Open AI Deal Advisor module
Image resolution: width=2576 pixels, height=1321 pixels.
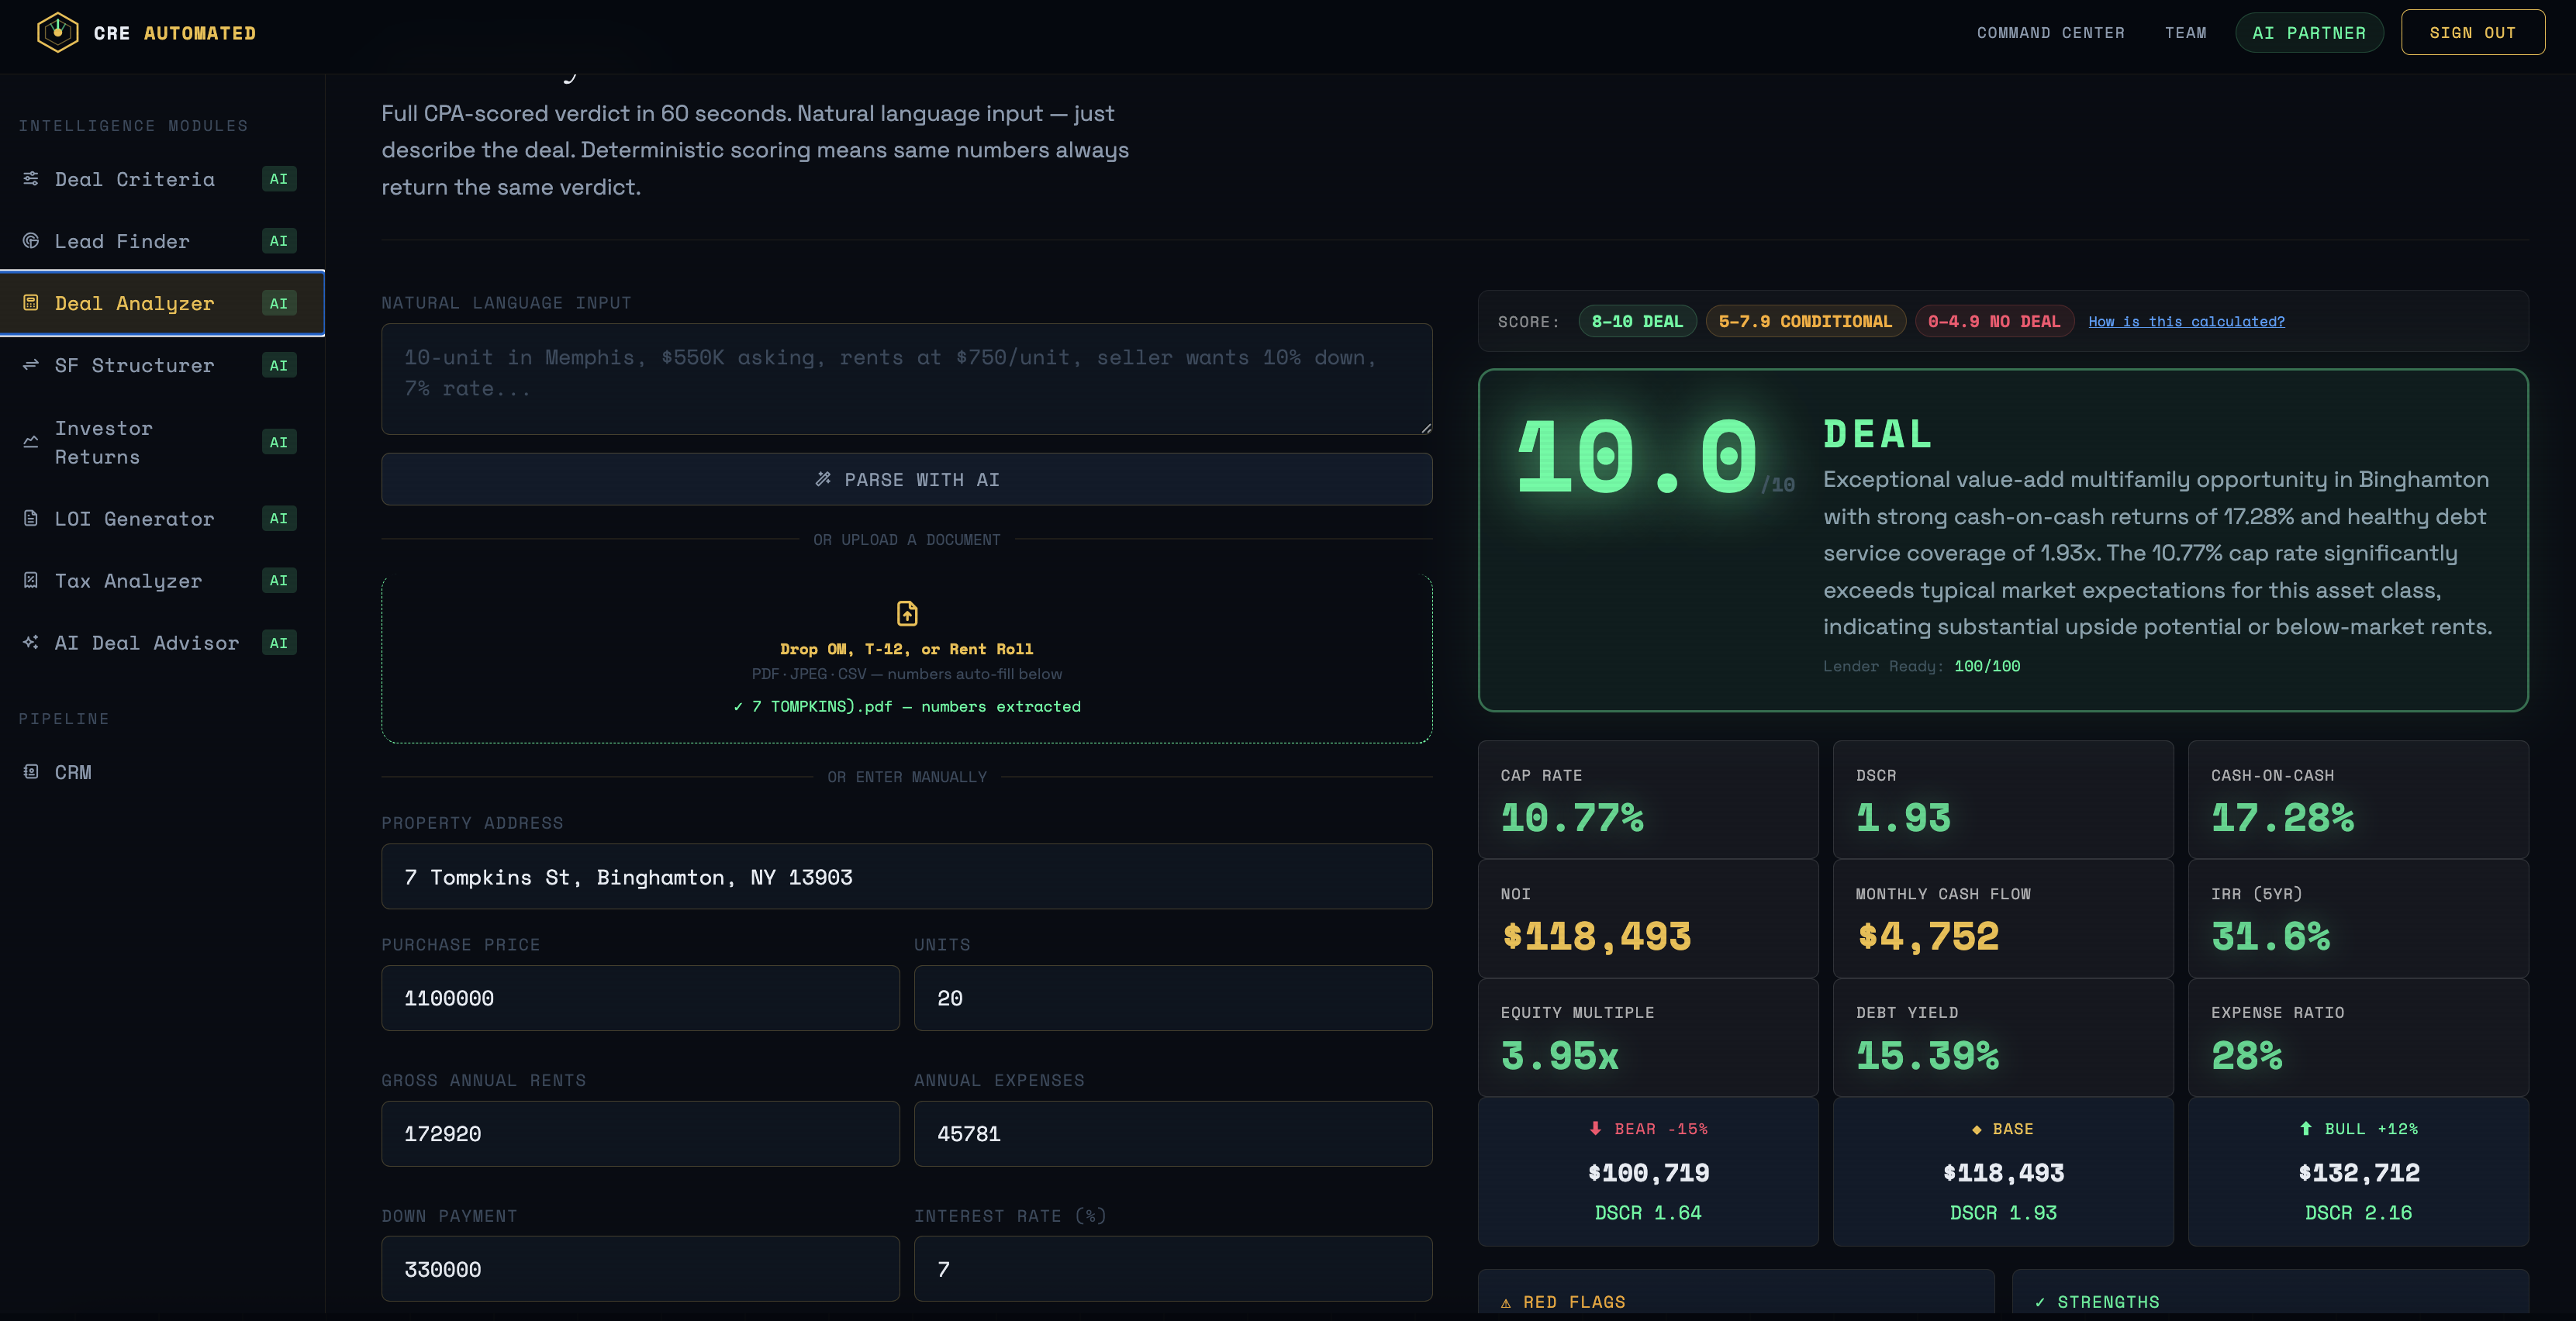(162, 642)
